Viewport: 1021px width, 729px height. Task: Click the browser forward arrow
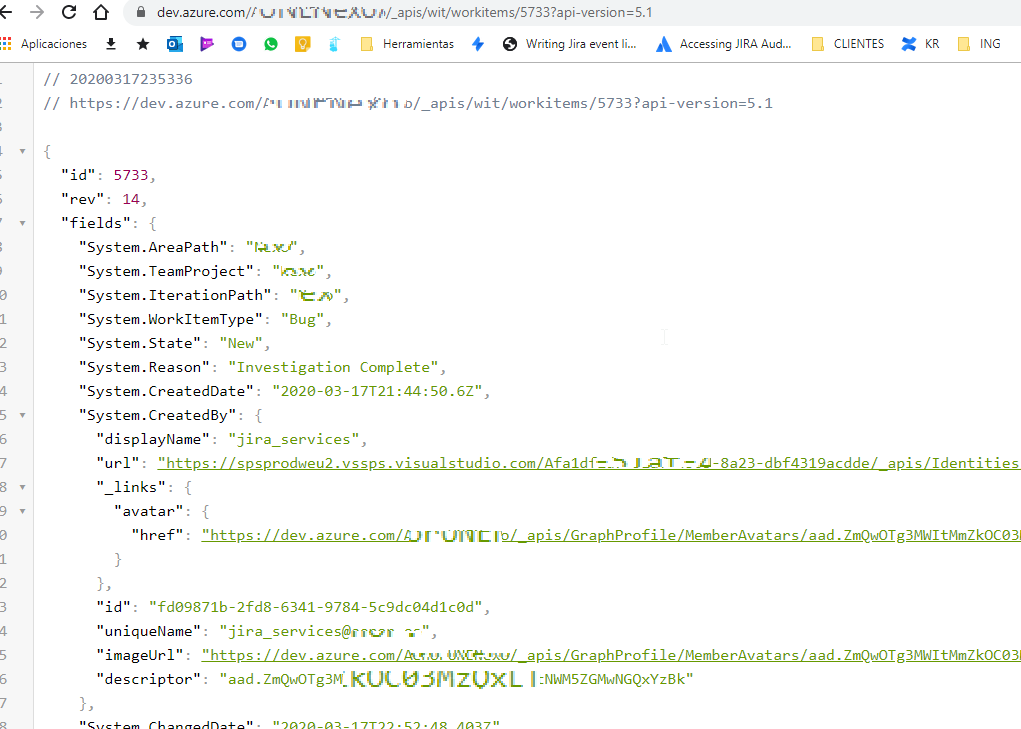[x=37, y=12]
